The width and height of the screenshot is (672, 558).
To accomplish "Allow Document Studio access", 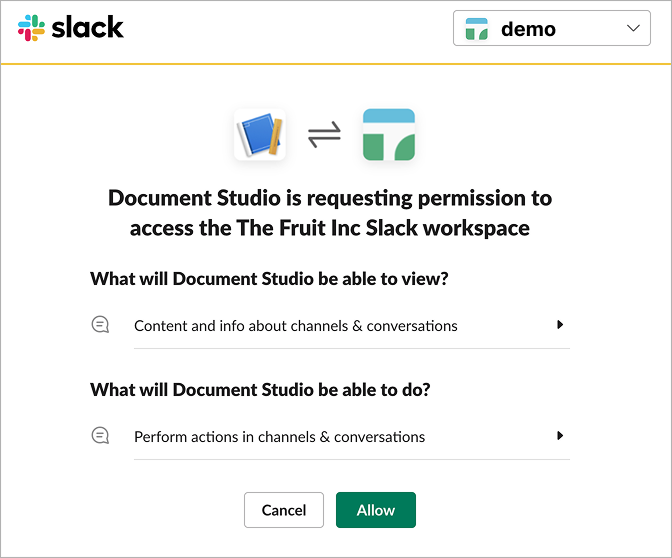I will 376,510.
